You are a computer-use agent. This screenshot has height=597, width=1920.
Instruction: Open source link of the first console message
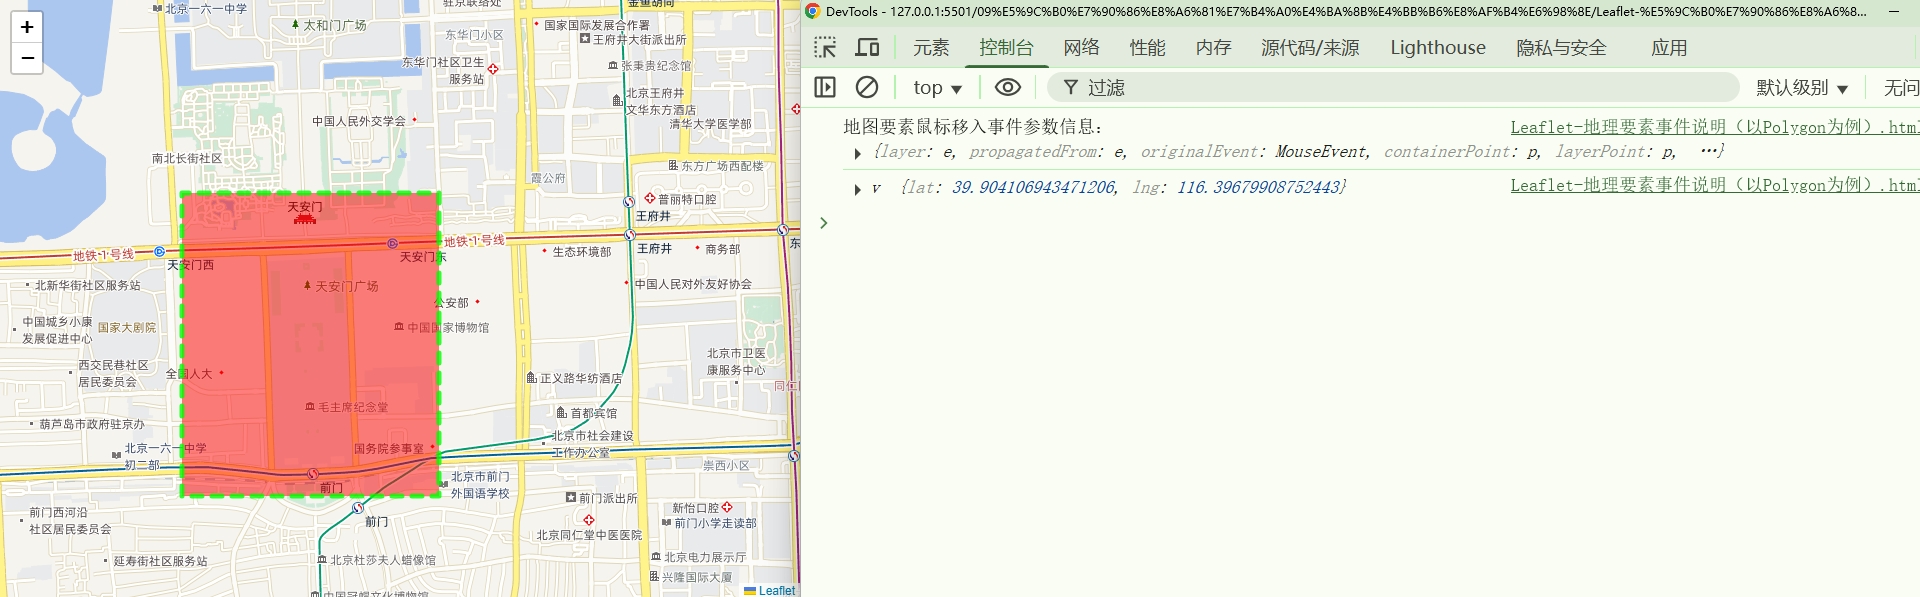[x=1714, y=127]
